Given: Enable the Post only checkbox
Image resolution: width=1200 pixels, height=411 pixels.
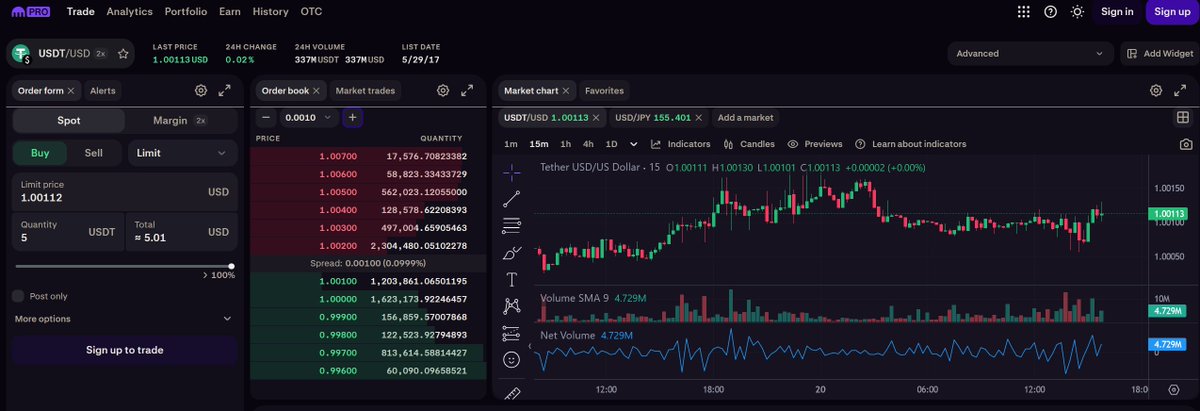Looking at the screenshot, I should click(x=18, y=296).
